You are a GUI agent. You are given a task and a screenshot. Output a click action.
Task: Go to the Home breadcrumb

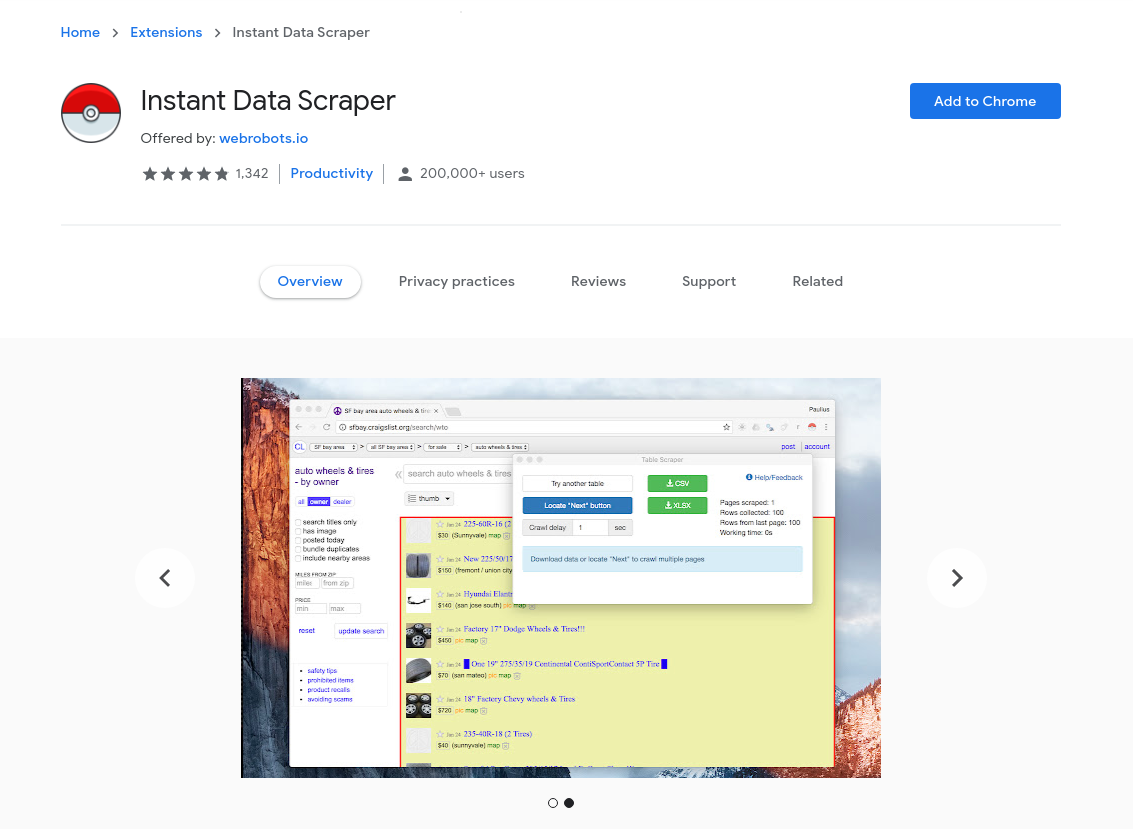(80, 33)
